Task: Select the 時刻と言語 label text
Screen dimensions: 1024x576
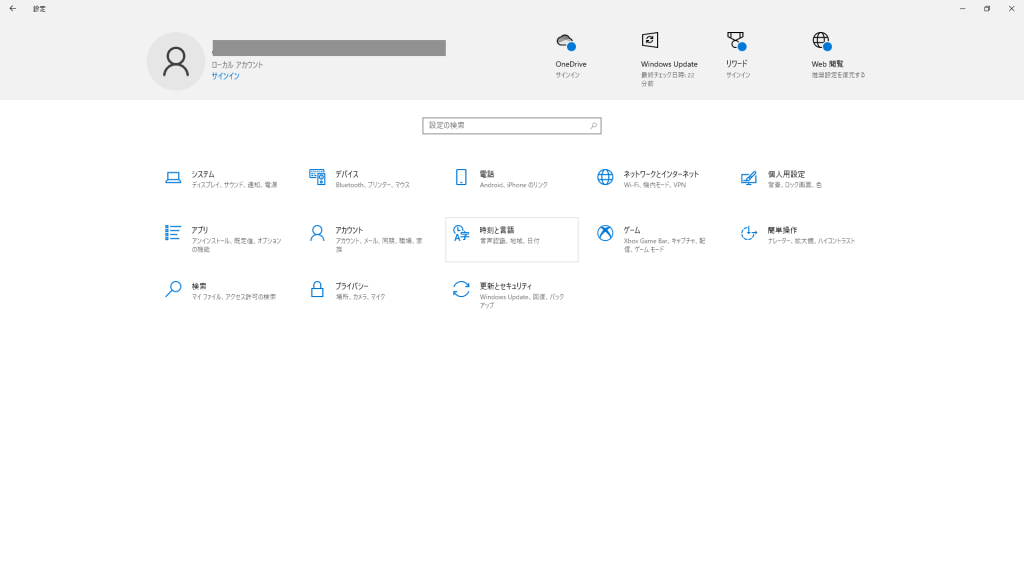Action: (x=497, y=231)
